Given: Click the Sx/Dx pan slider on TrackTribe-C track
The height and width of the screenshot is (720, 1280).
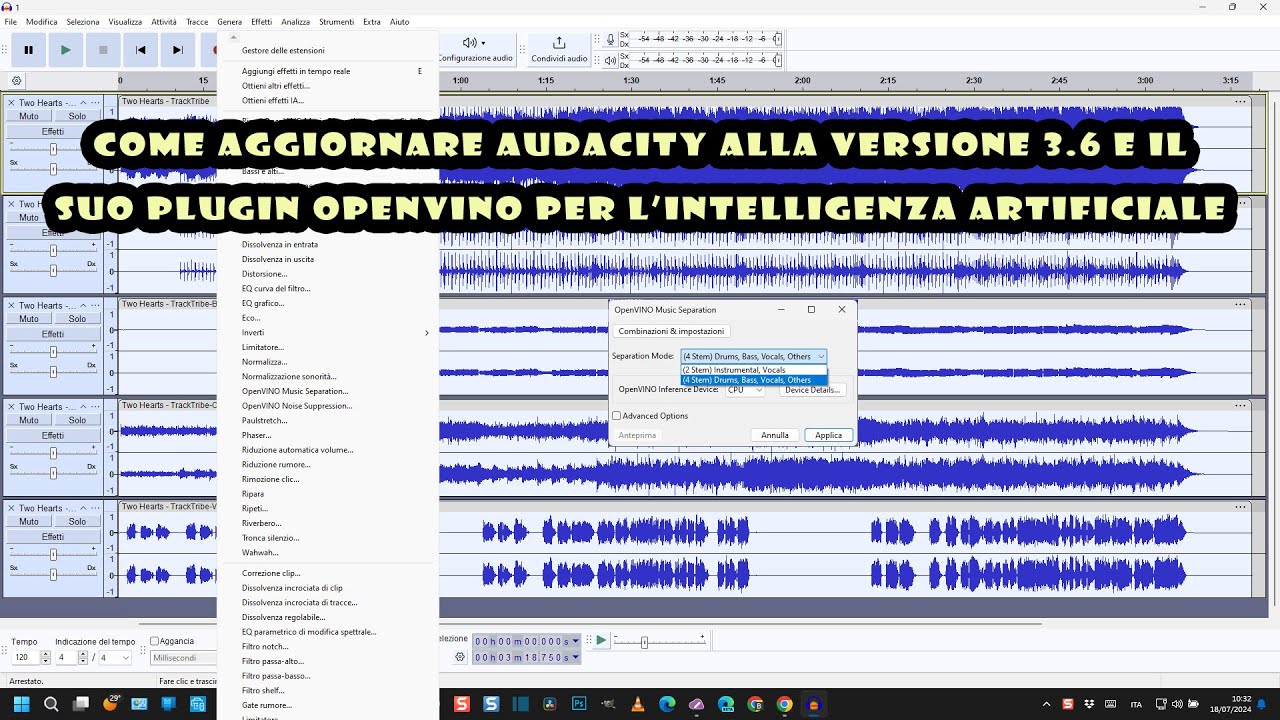Looking at the screenshot, I should pos(53,473).
